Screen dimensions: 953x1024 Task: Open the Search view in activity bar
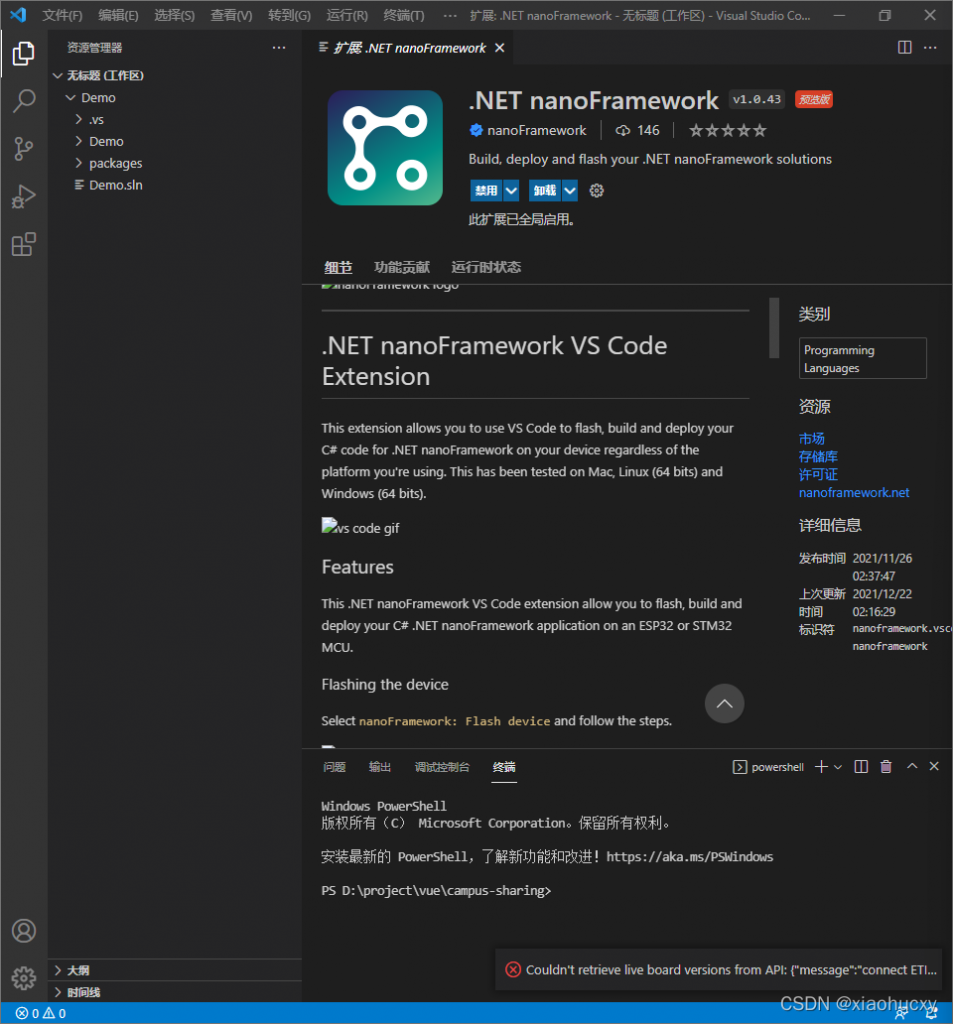click(x=24, y=101)
